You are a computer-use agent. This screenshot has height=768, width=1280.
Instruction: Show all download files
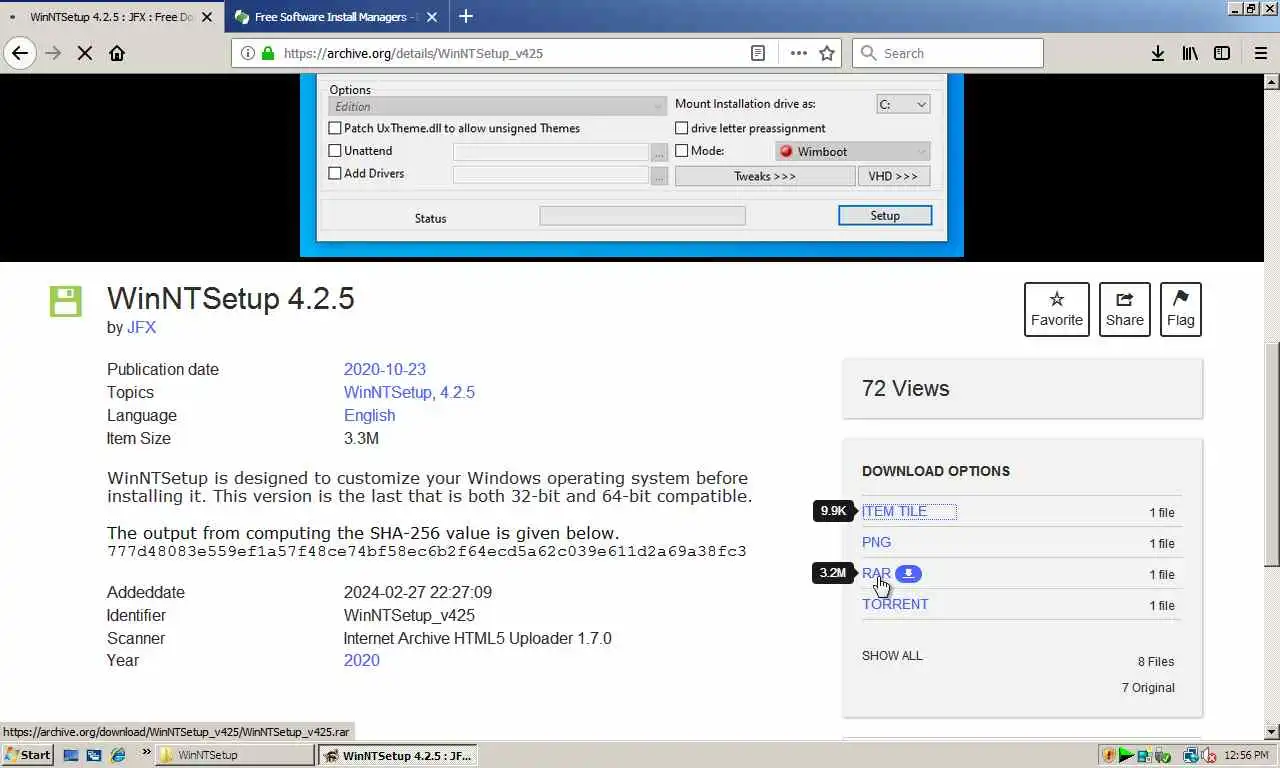coord(892,656)
